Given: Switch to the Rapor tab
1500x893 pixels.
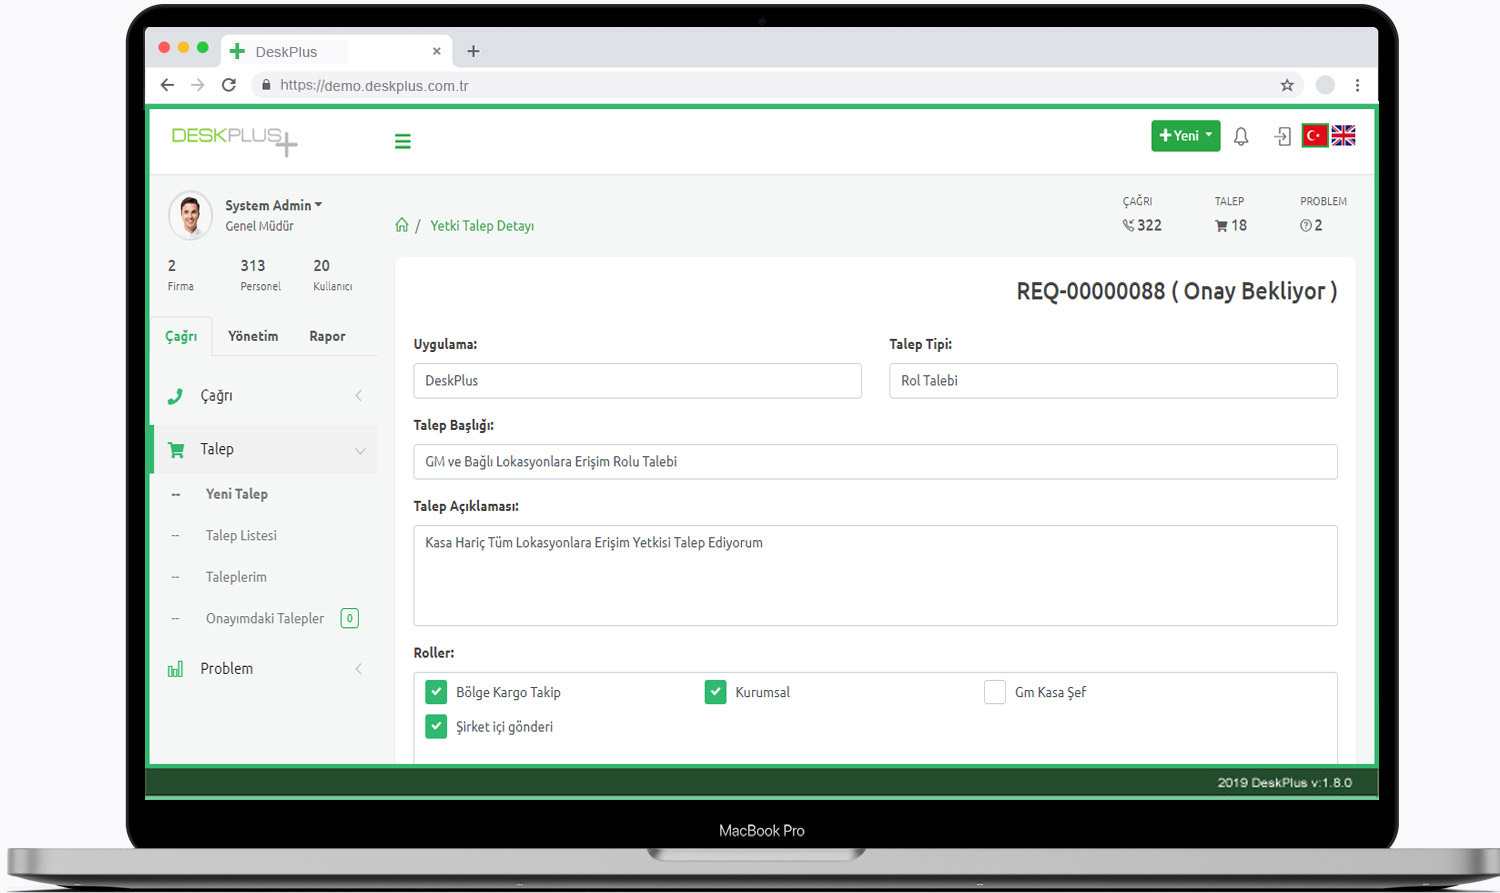Looking at the screenshot, I should coord(327,336).
